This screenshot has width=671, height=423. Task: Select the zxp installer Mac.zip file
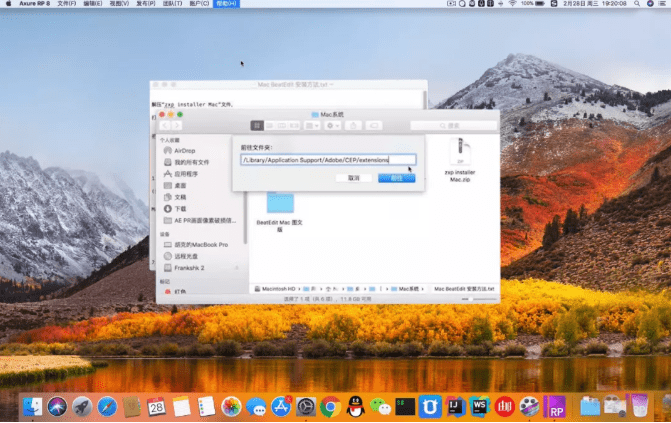460,160
